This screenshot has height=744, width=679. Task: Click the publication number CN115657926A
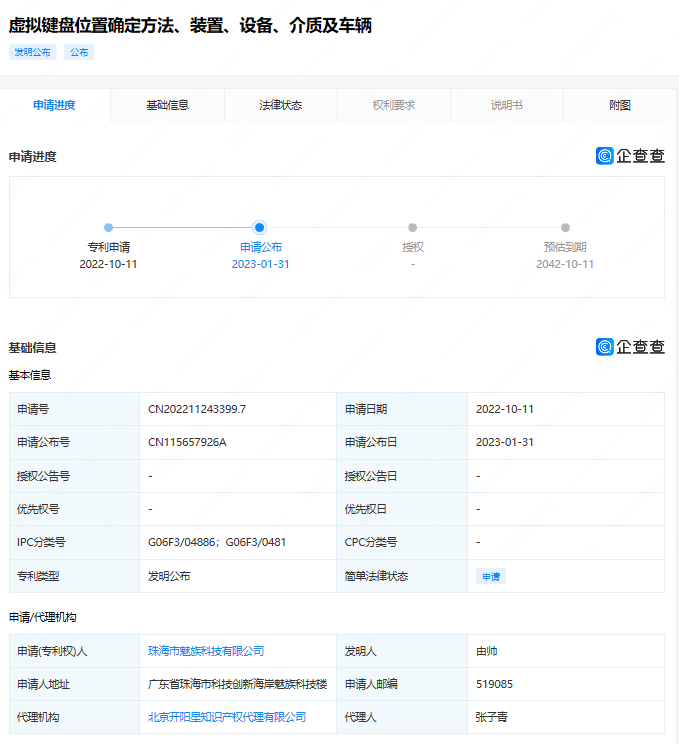187,442
